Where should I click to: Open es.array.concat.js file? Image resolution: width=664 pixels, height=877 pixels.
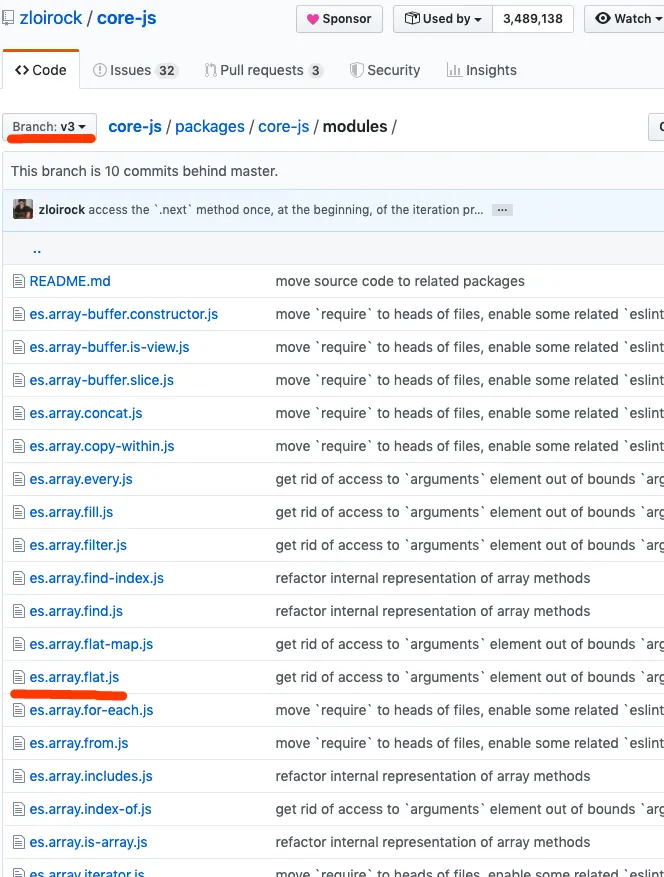click(86, 413)
